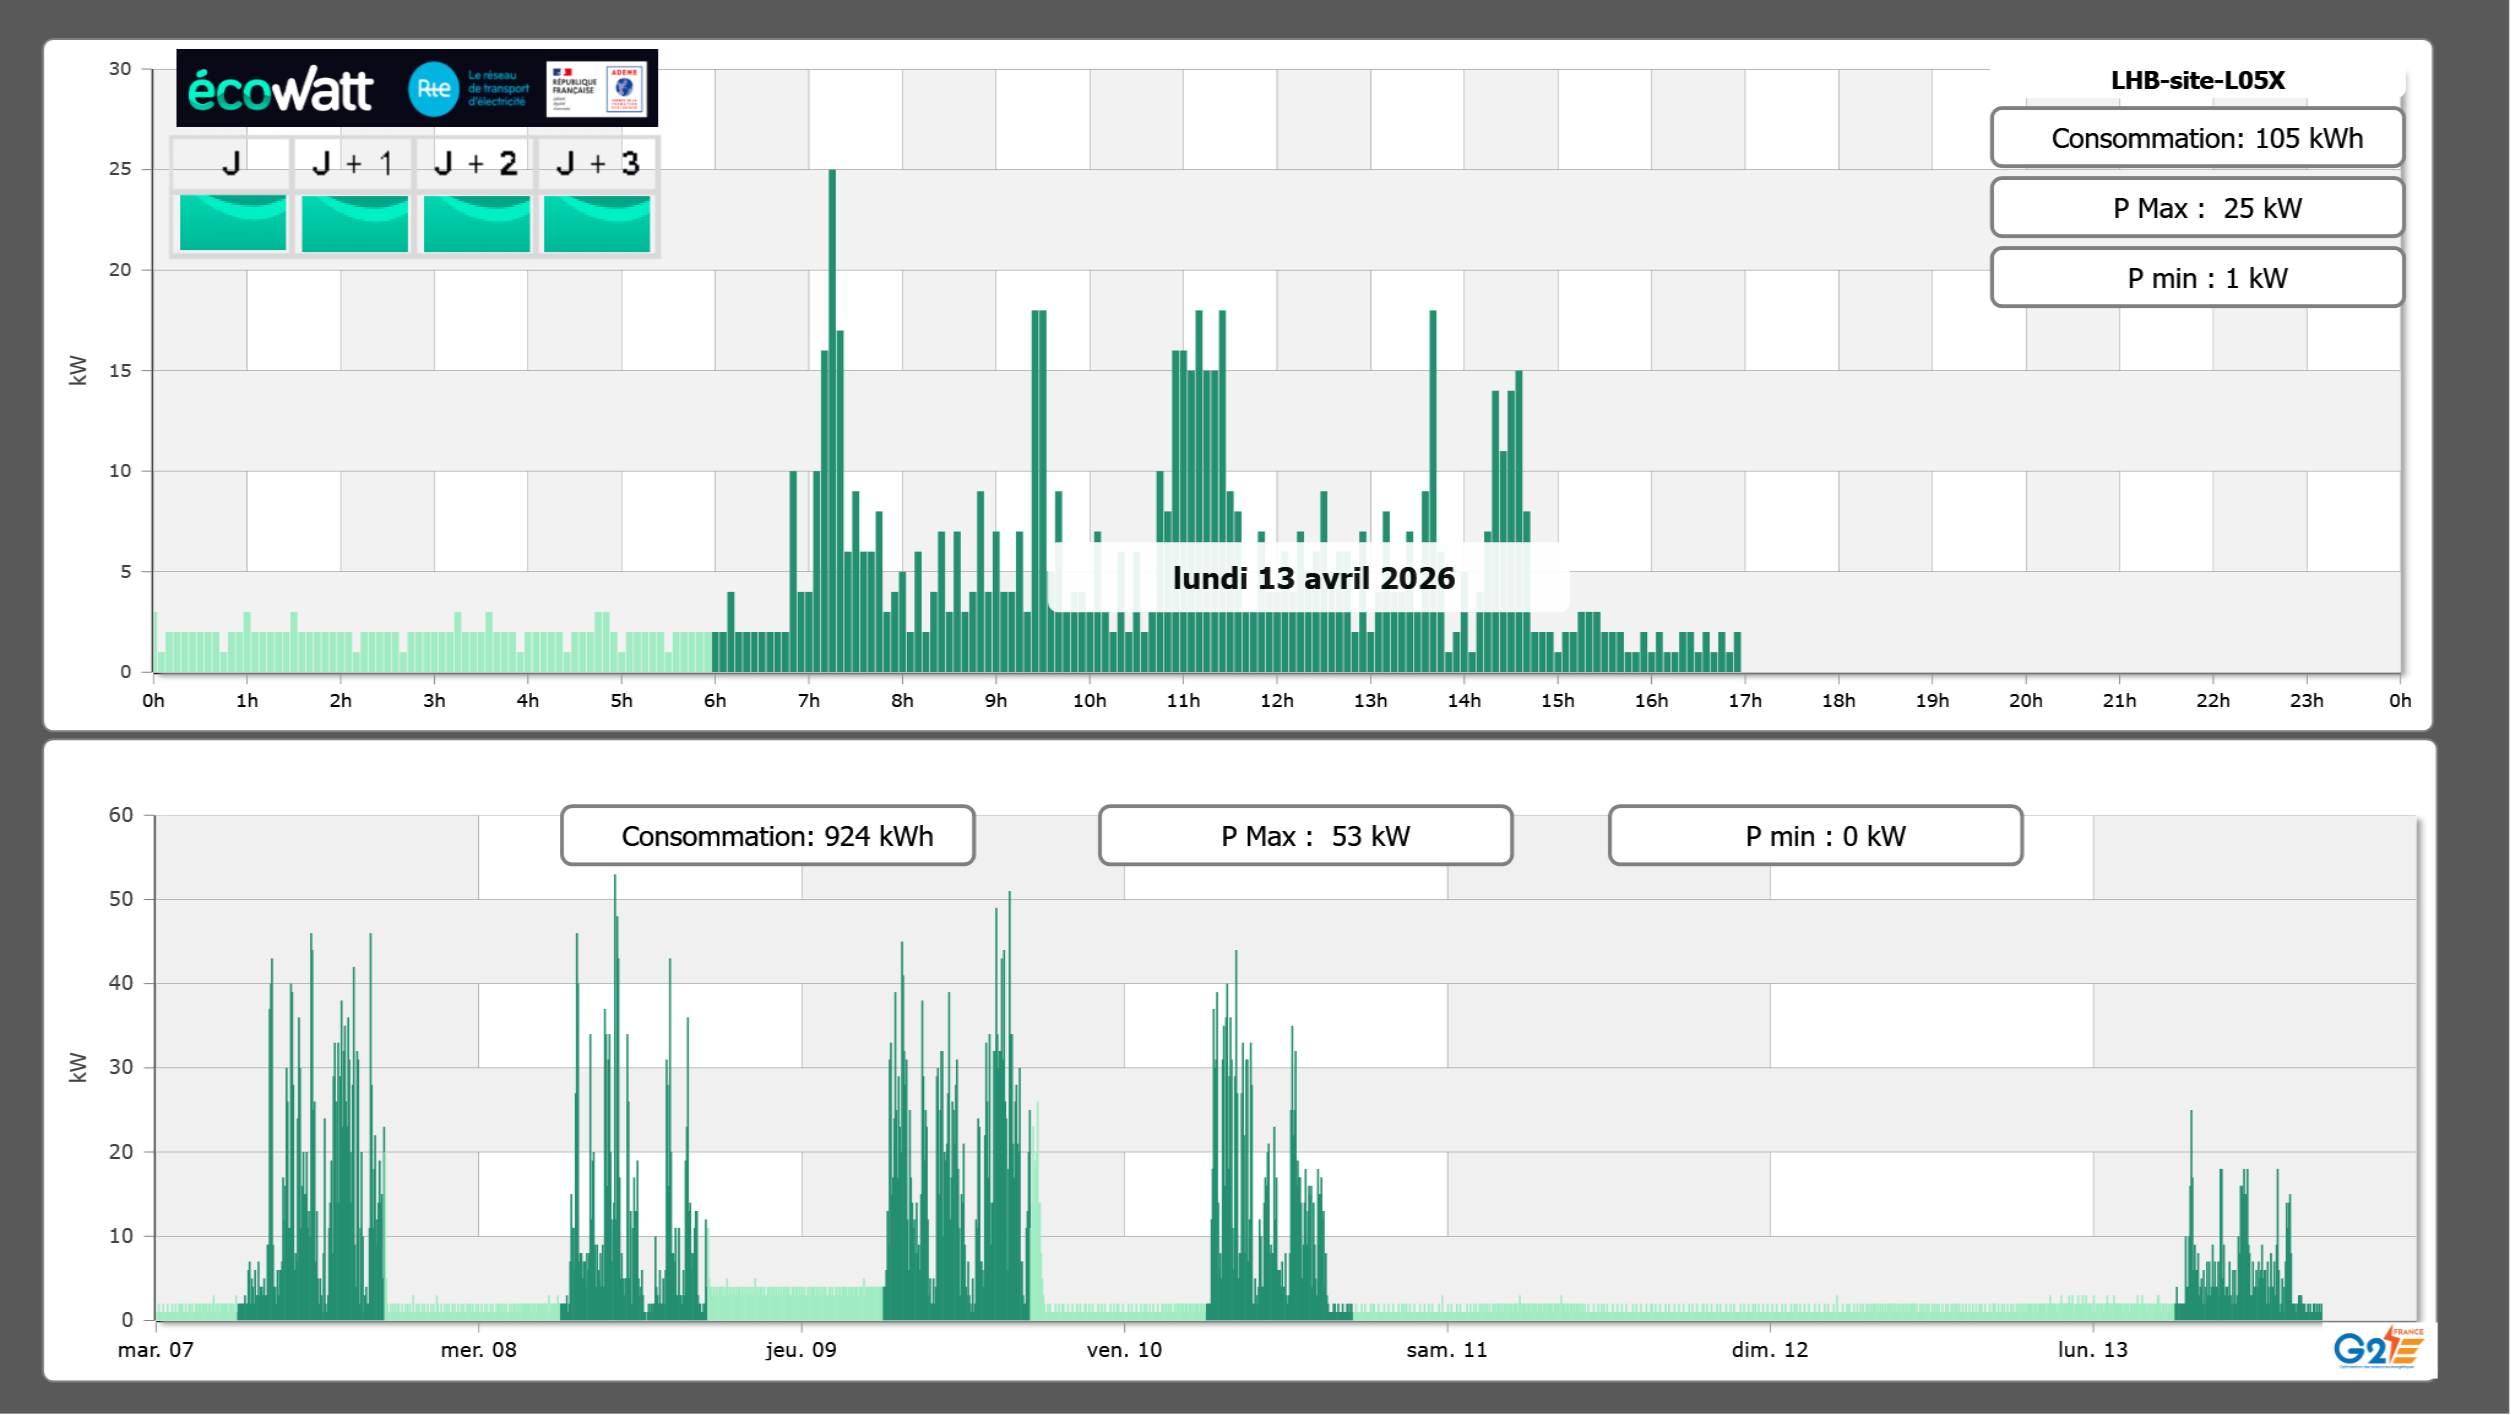Click the jeu. 09 axis label
The image size is (2511, 1415).
tap(801, 1350)
